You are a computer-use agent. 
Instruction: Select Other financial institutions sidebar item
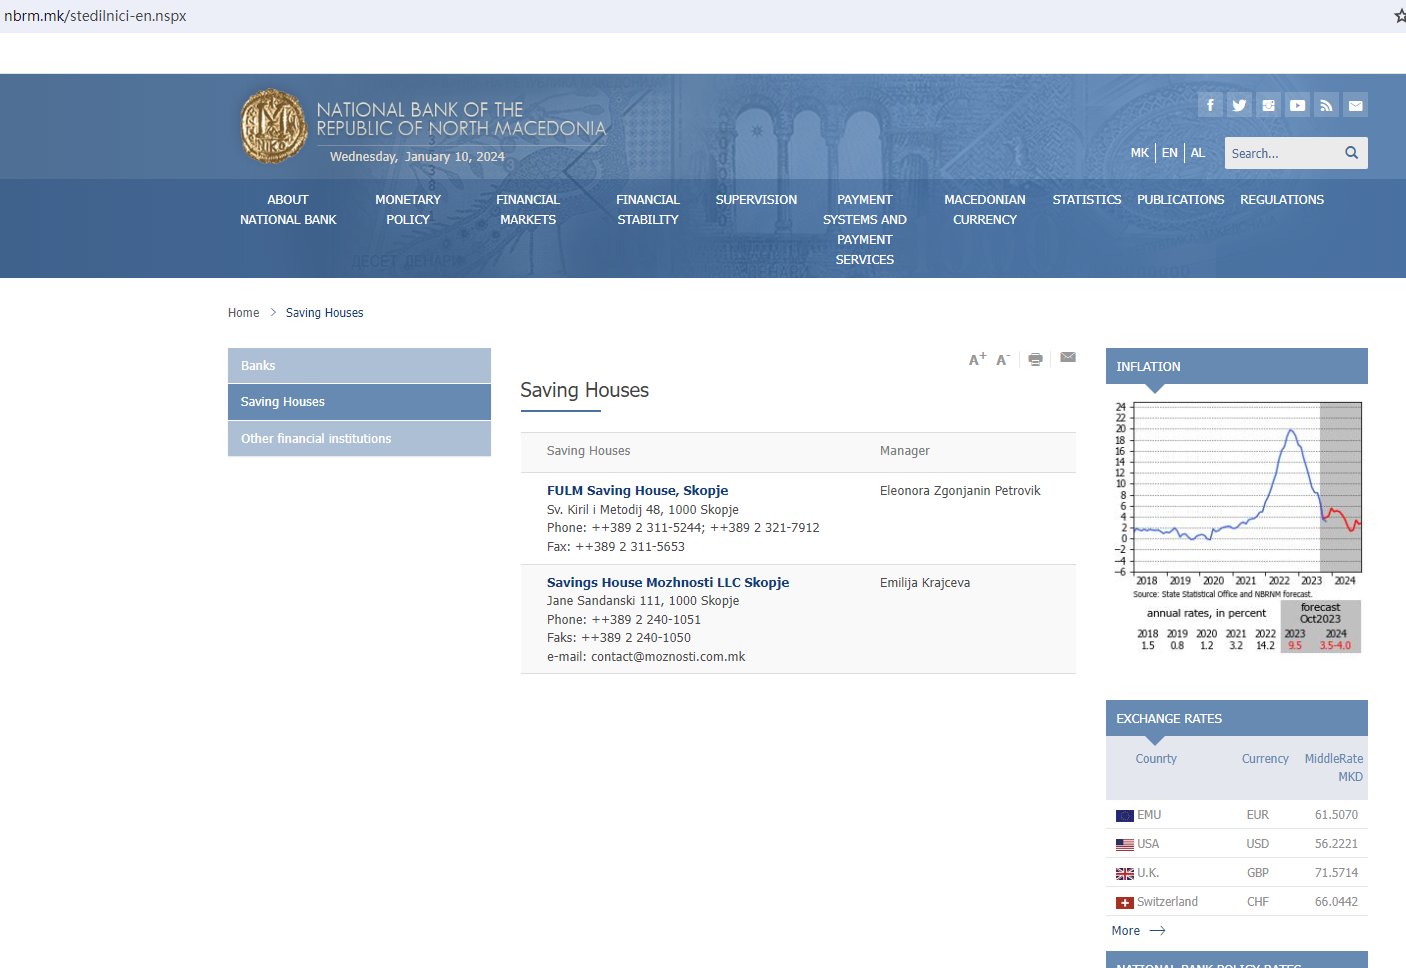359,439
